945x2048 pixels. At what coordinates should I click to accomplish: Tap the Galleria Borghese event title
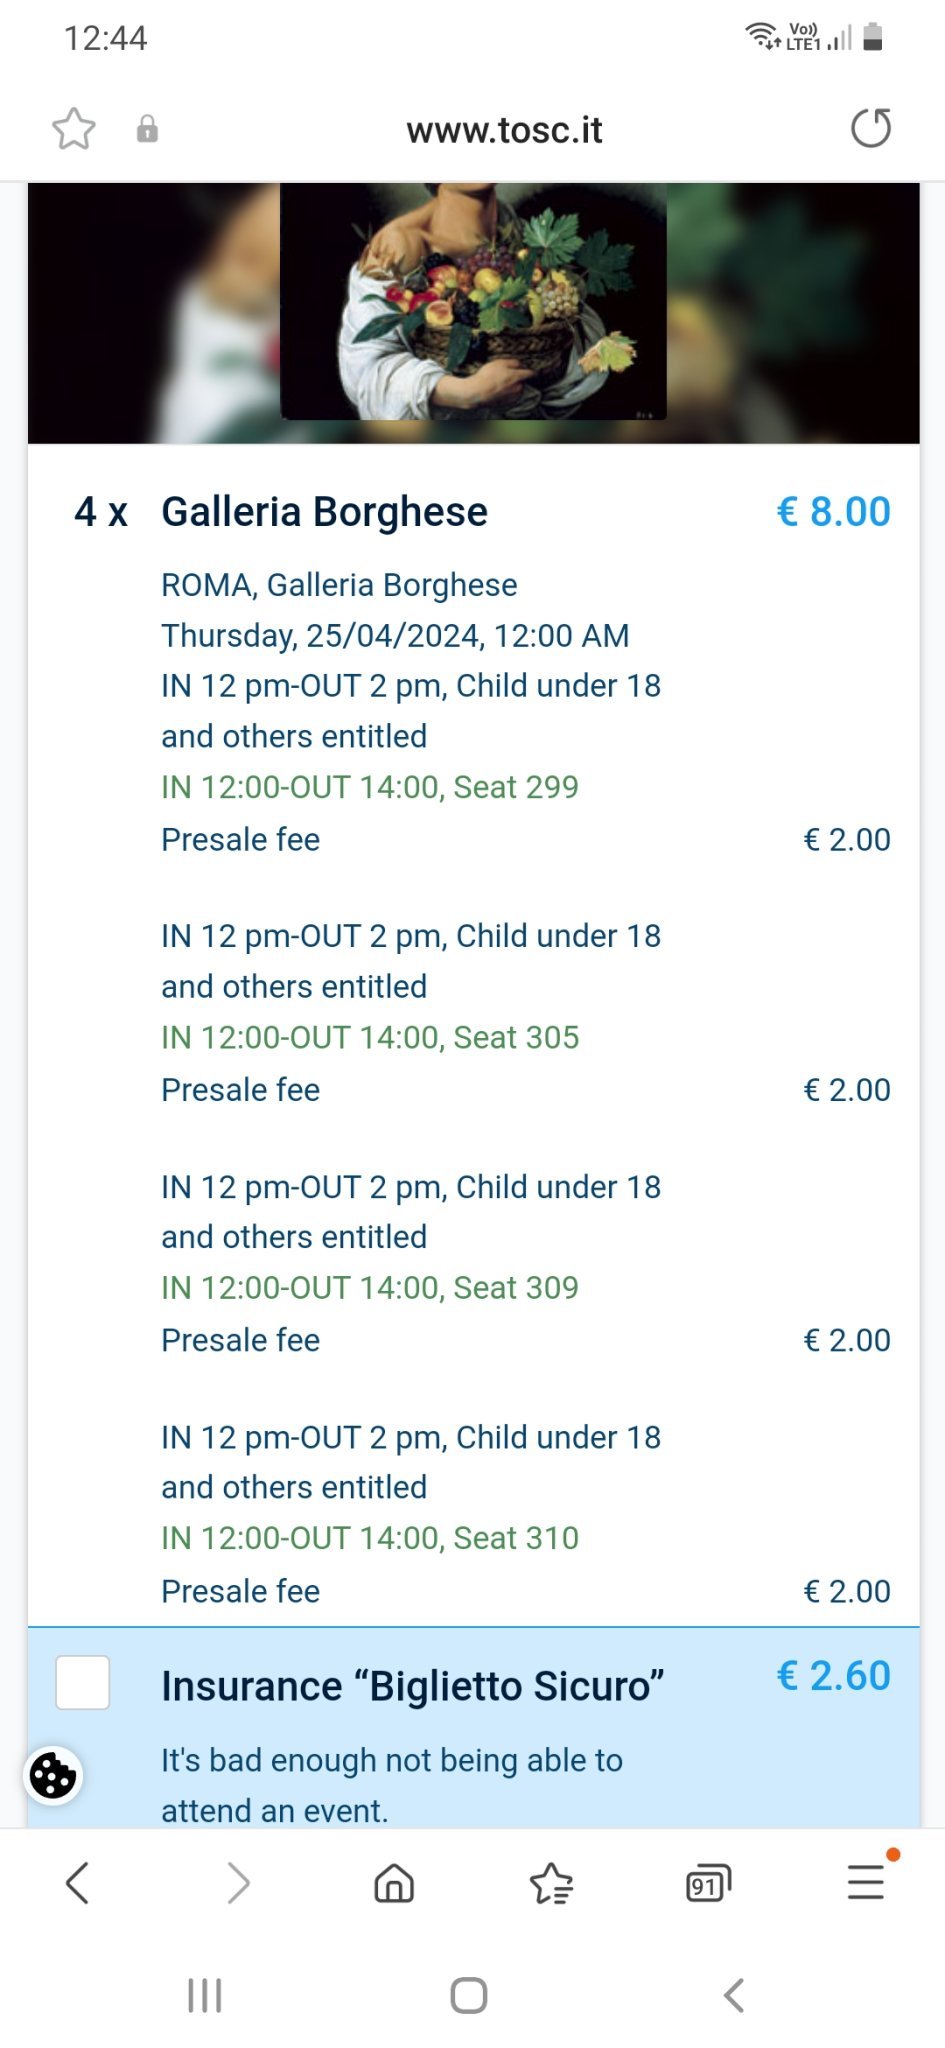(x=324, y=512)
